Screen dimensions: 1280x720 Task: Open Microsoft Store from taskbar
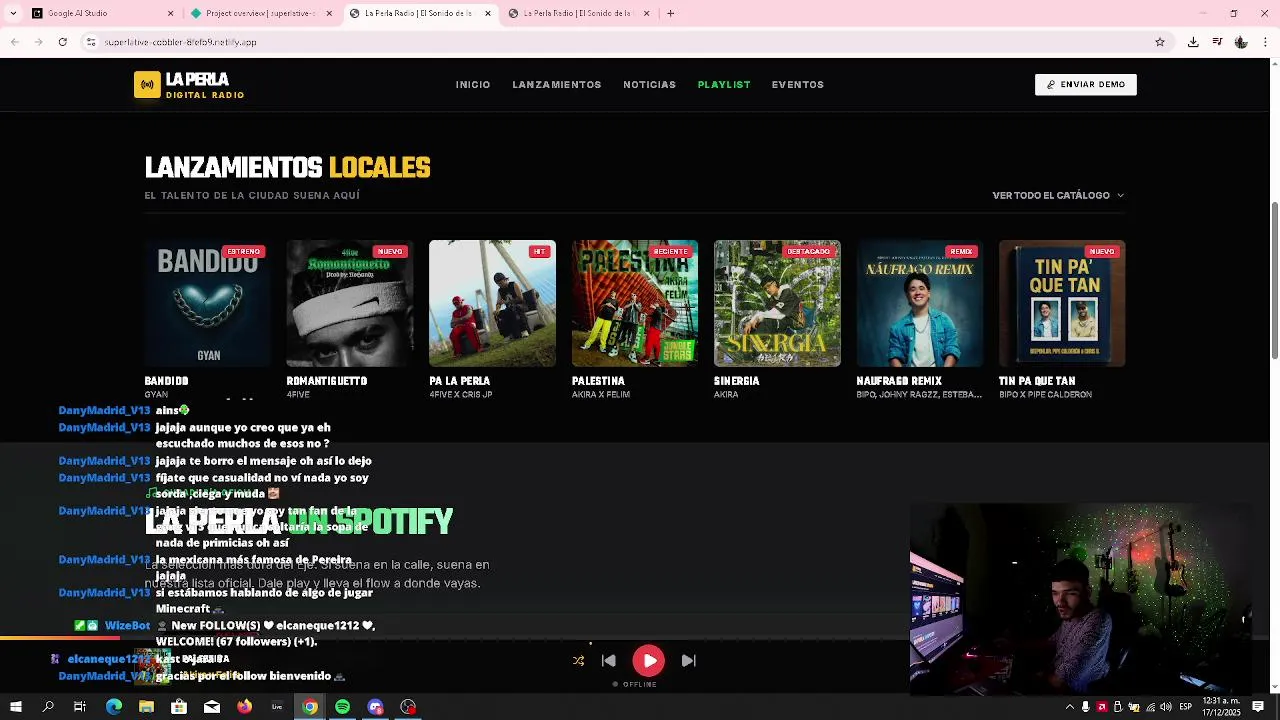179,707
